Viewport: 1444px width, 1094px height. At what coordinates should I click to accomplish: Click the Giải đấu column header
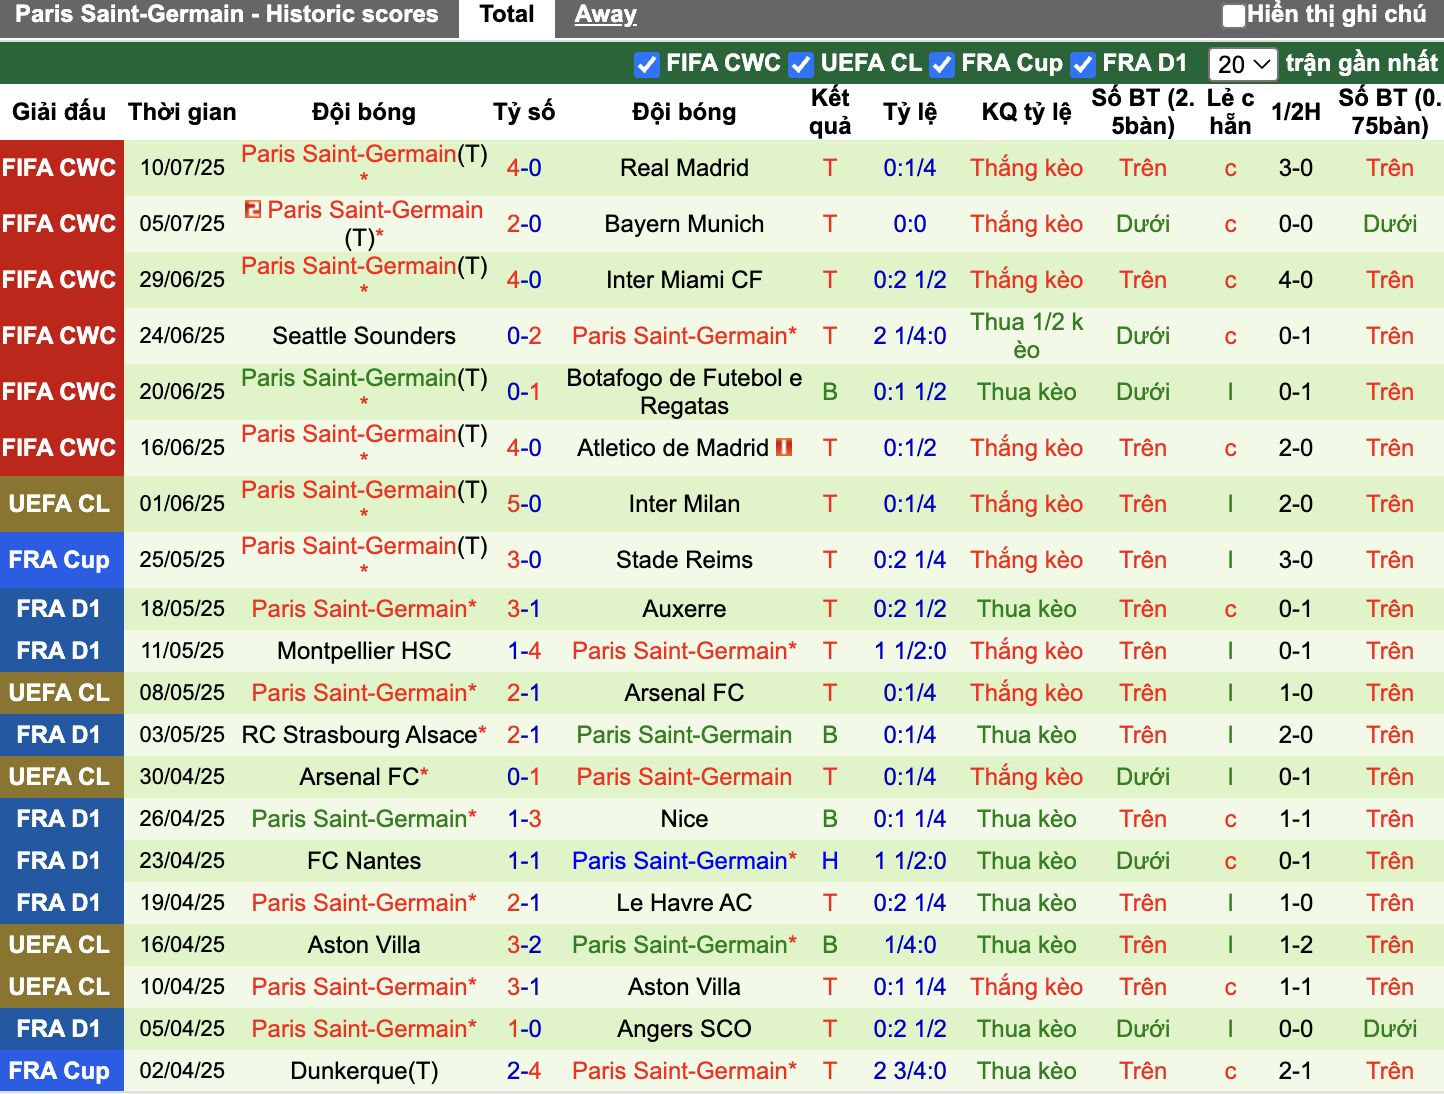pyautogui.click(x=59, y=111)
